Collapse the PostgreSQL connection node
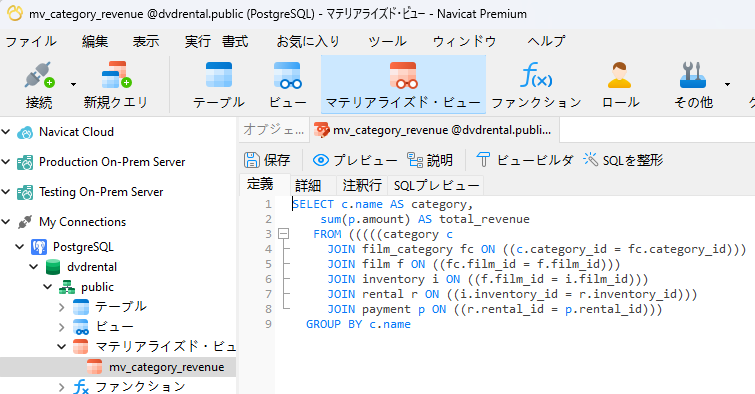This screenshot has width=755, height=394. 20,247
